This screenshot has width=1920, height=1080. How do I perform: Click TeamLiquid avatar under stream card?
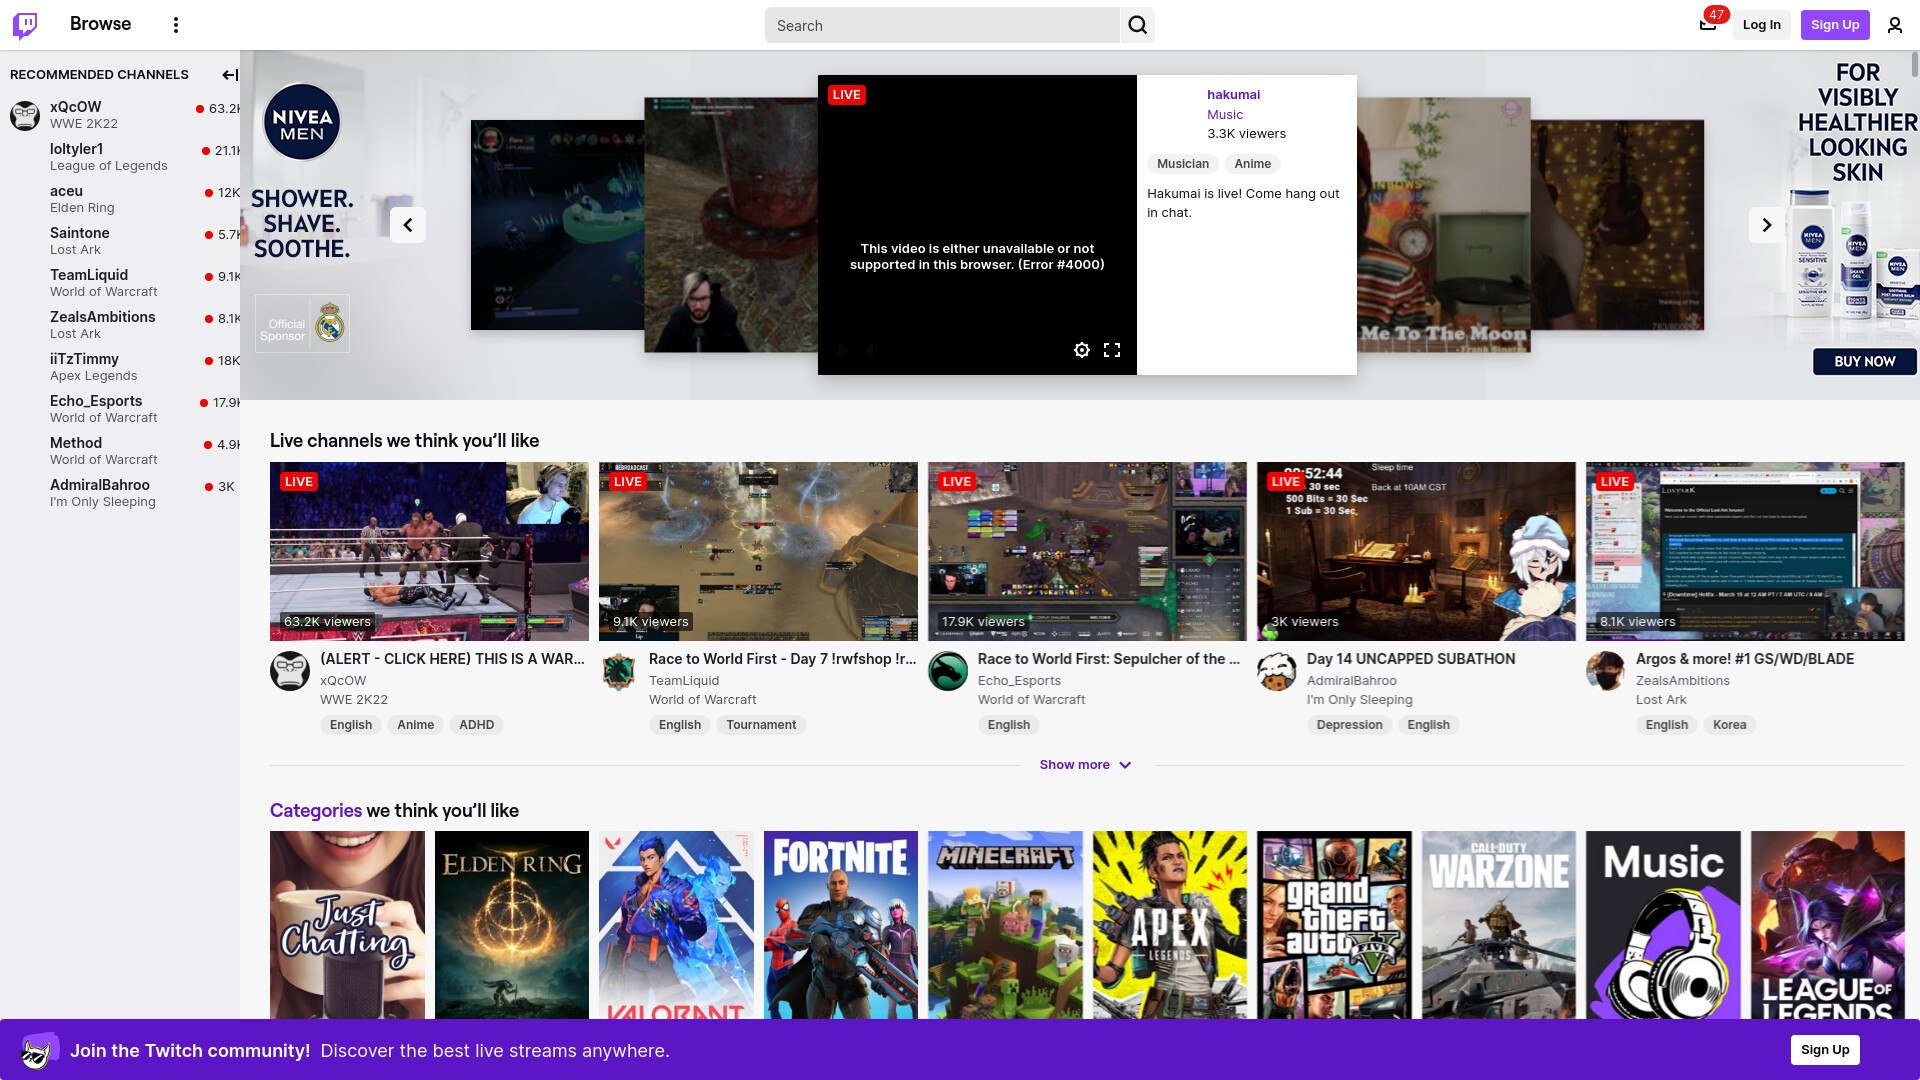619,671
